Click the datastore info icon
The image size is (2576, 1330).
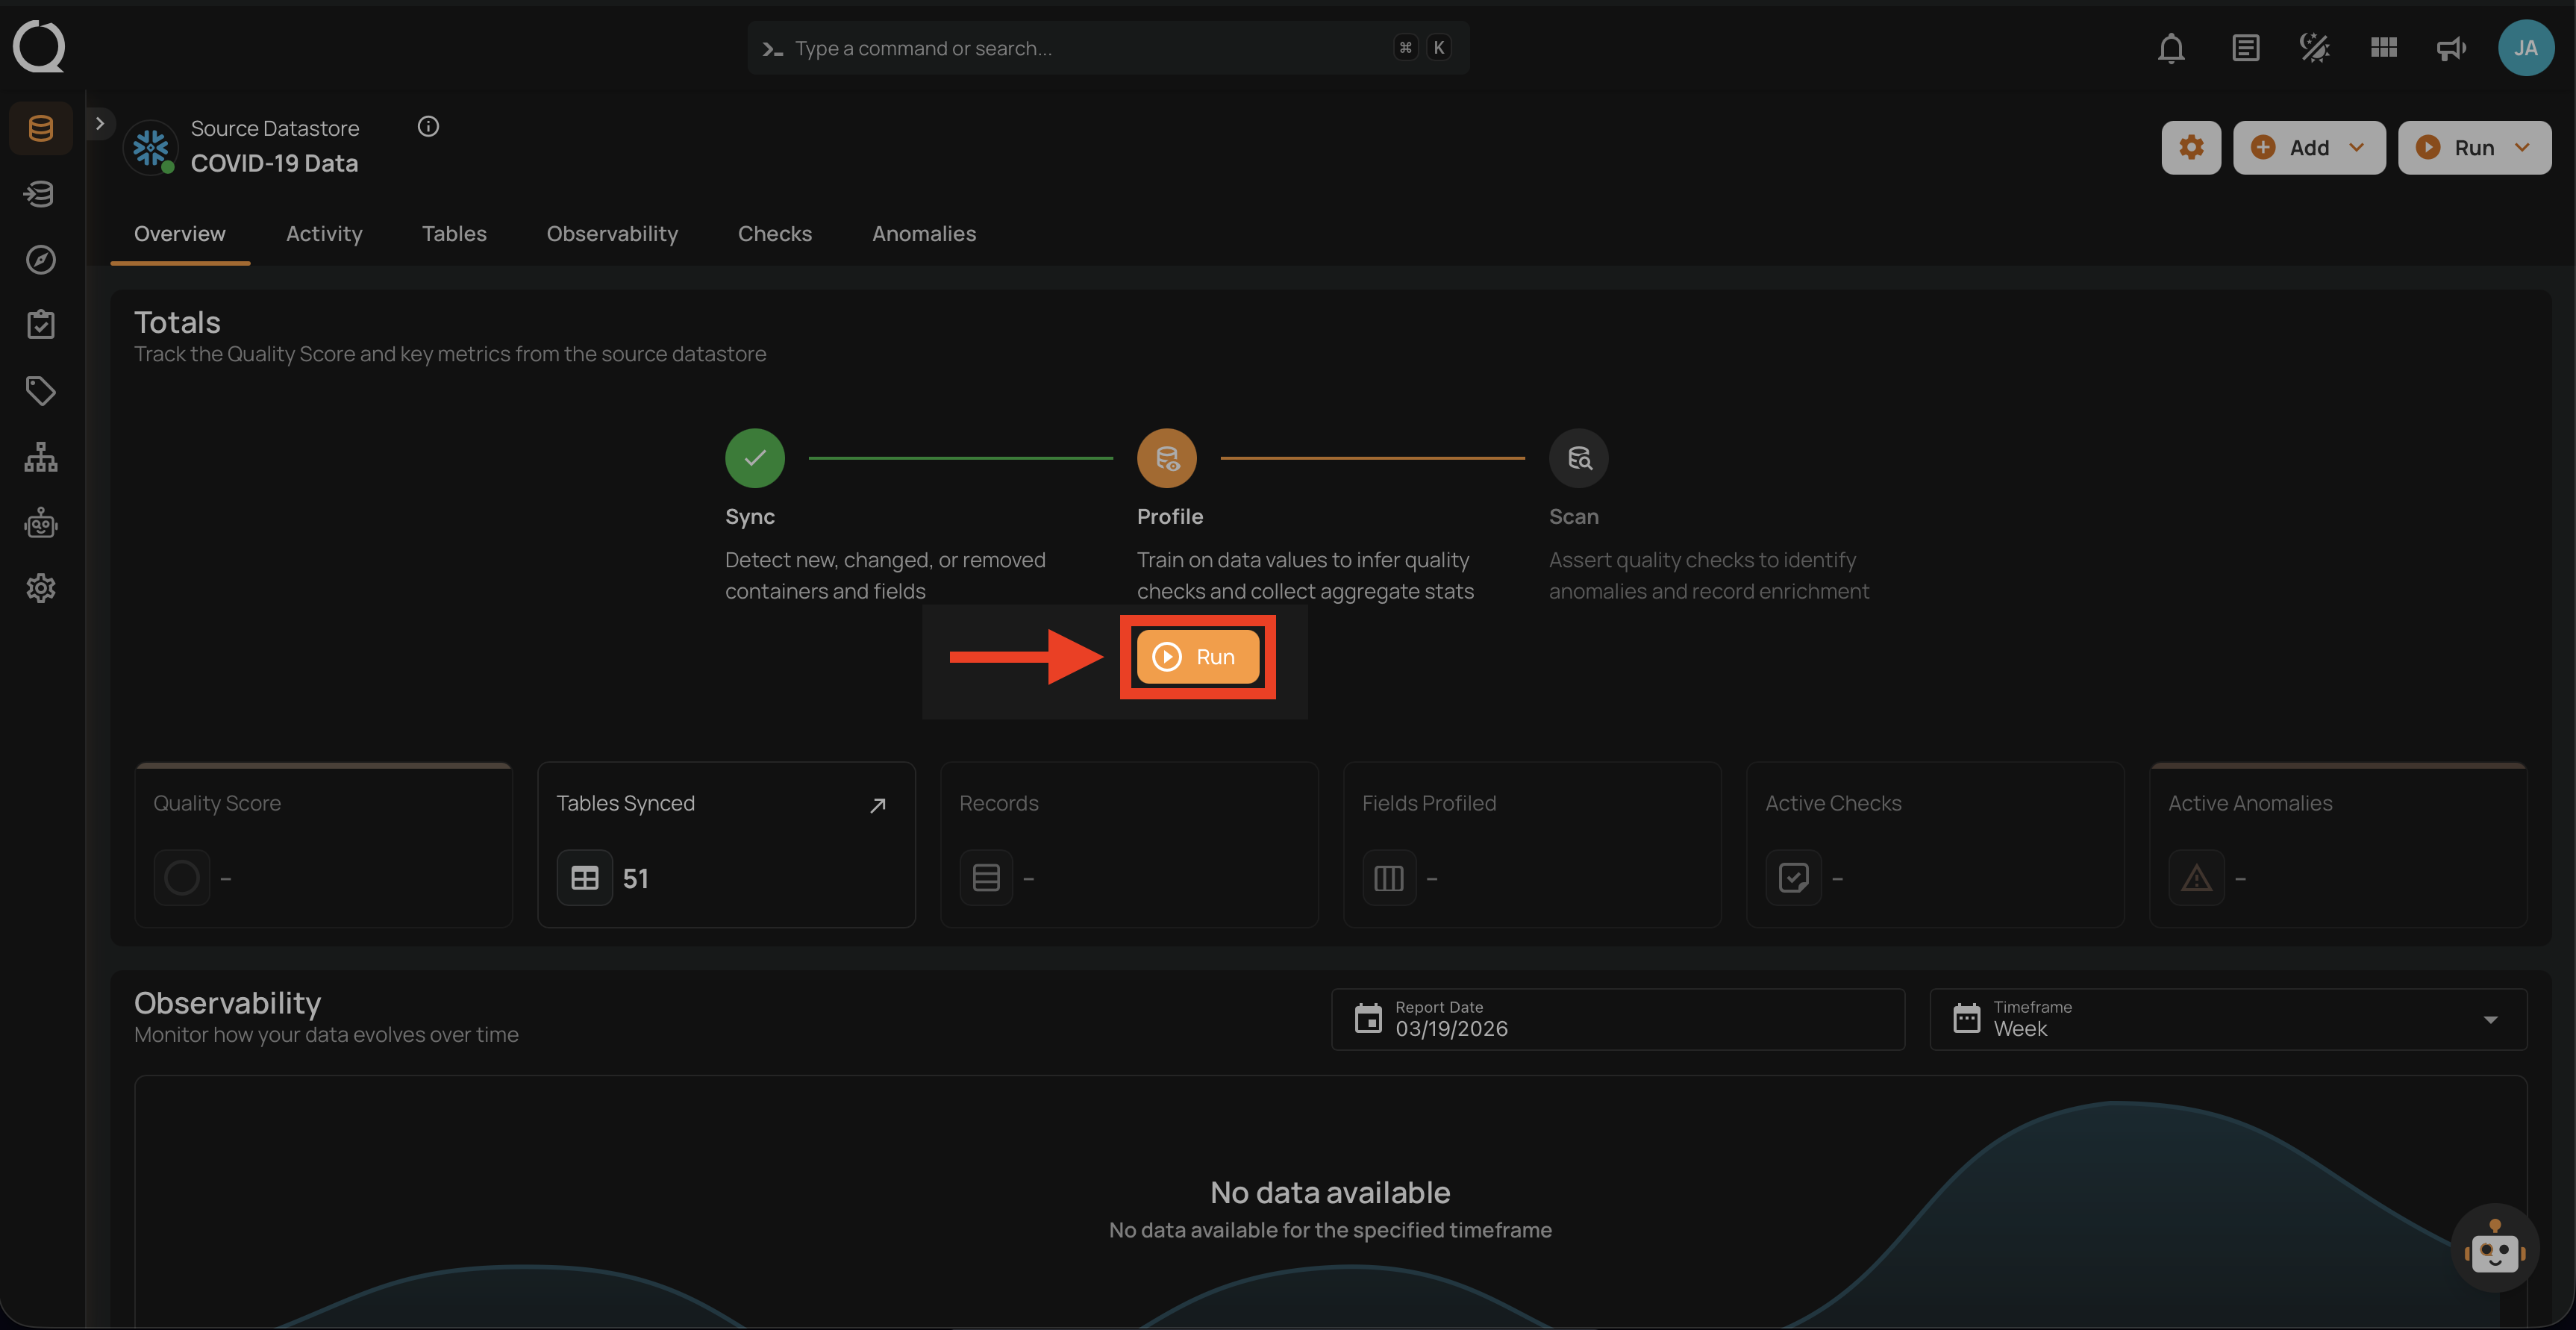point(428,127)
